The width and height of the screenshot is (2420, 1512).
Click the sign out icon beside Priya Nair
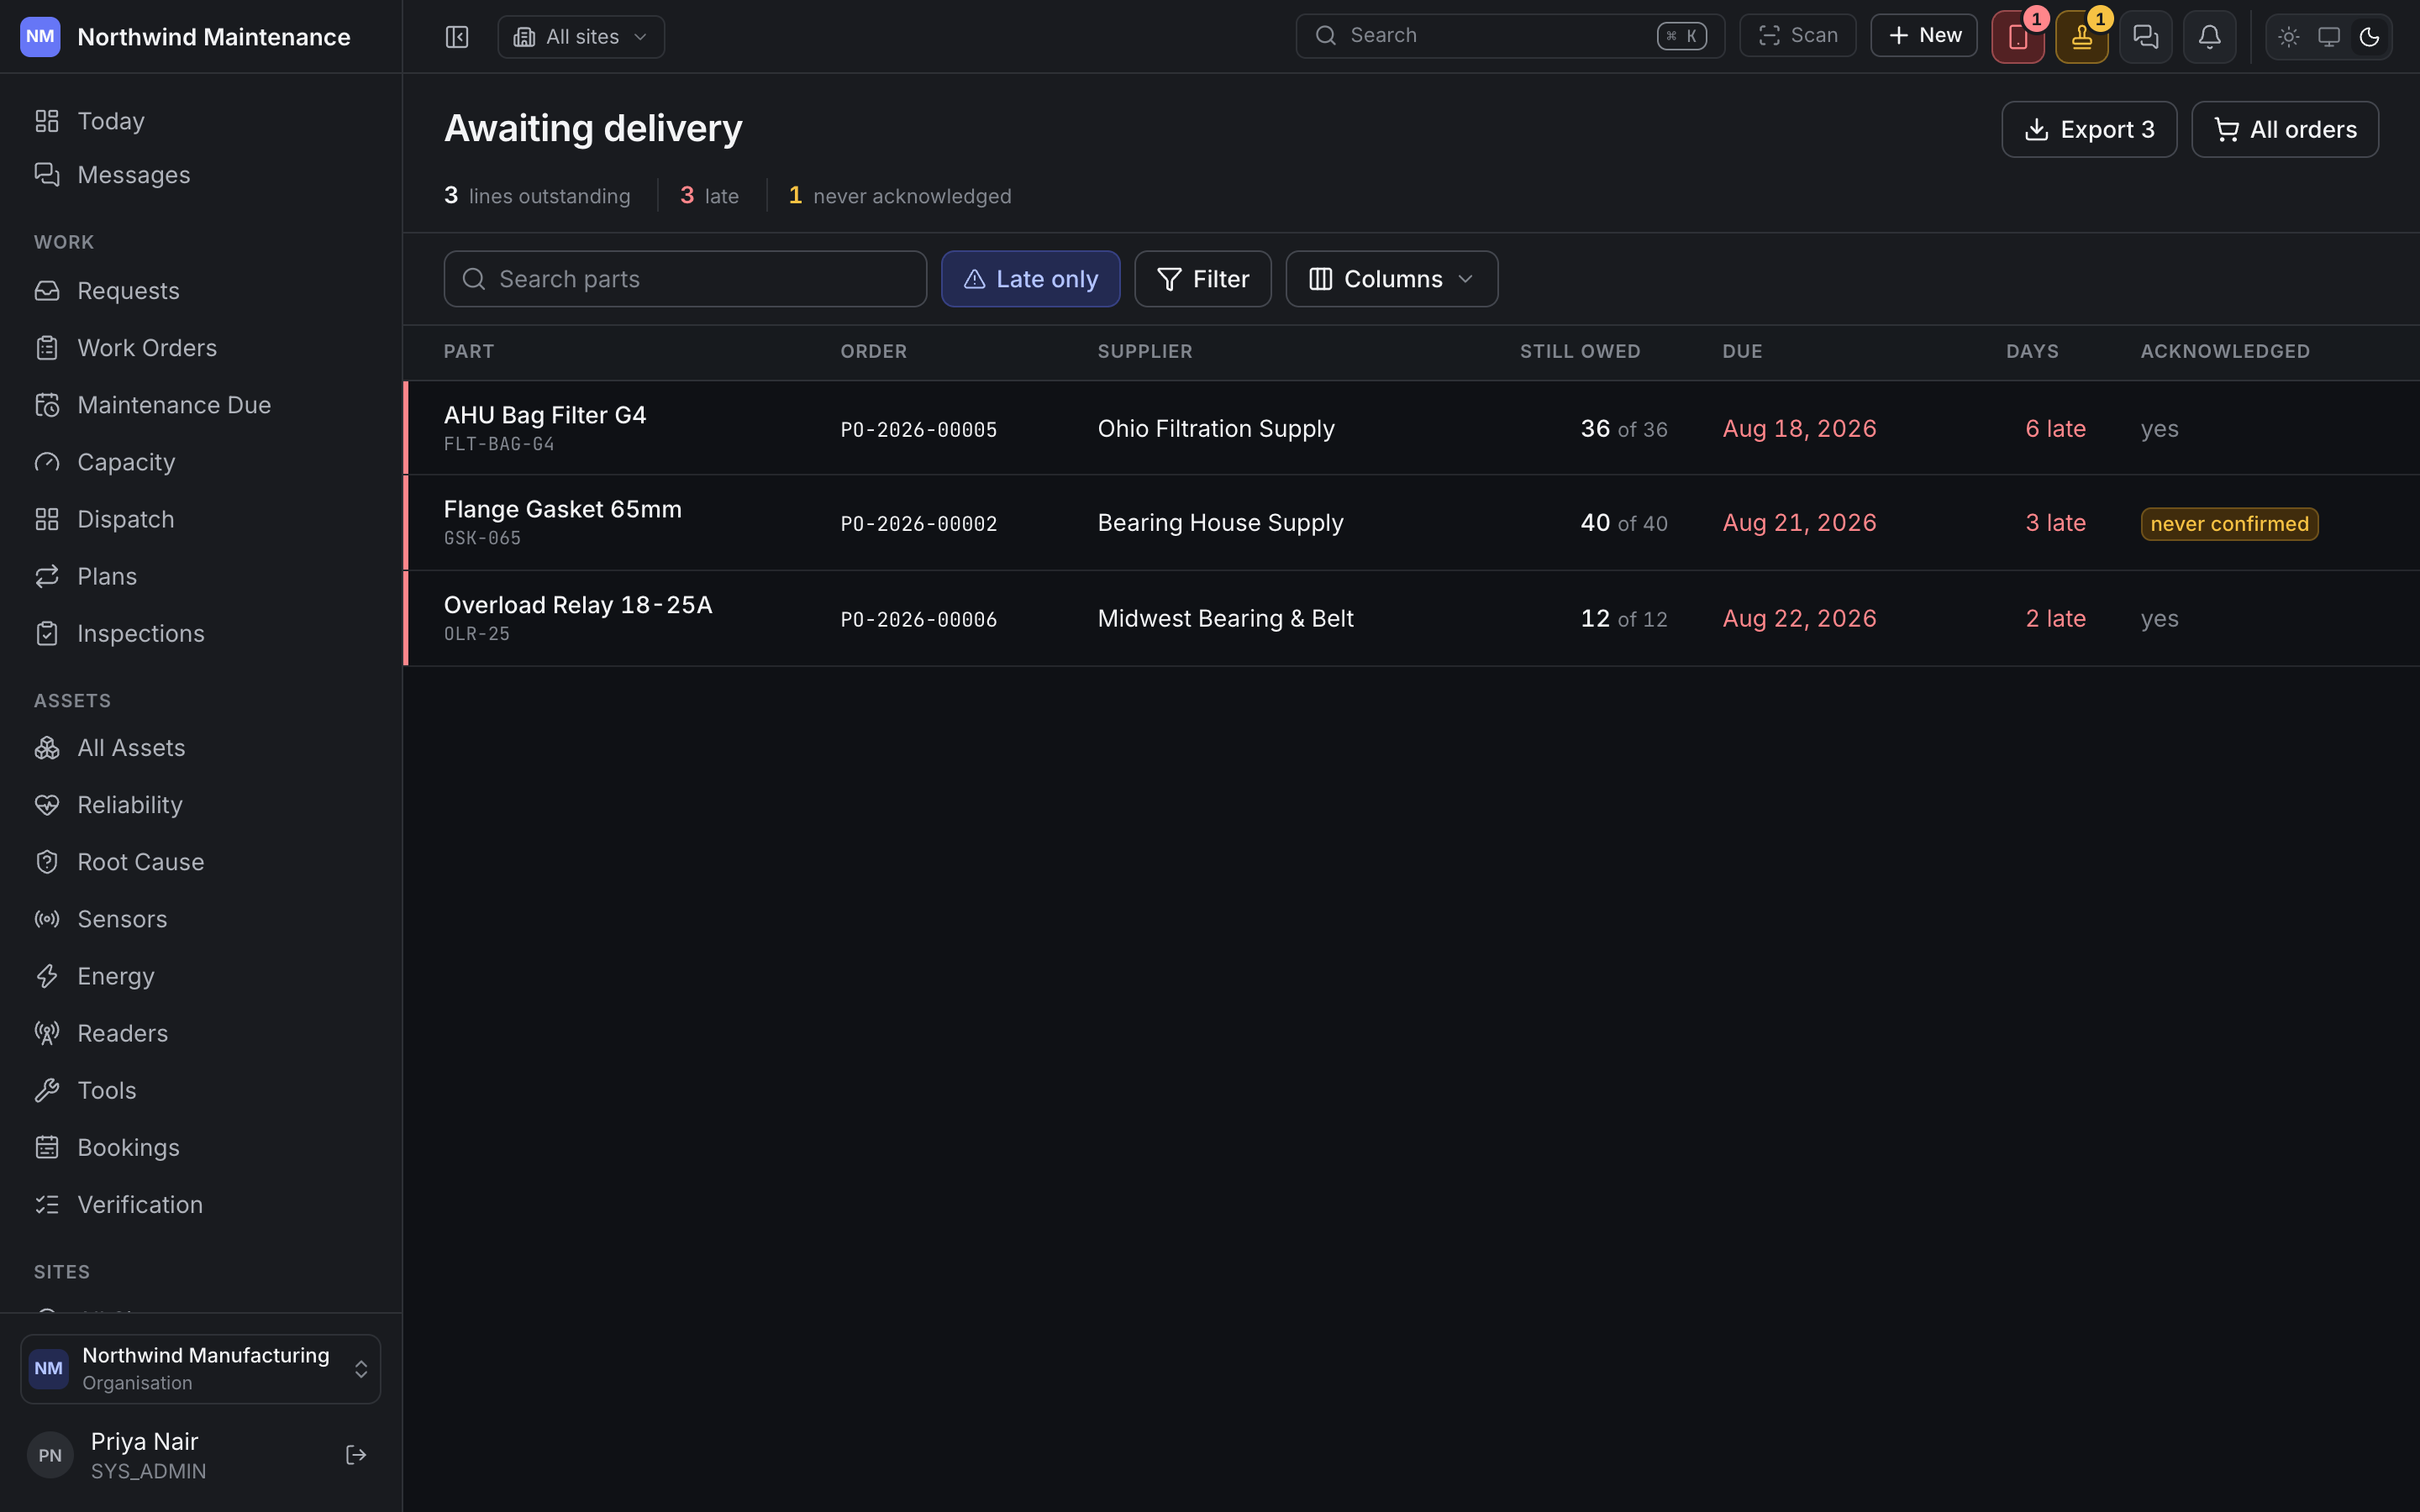click(356, 1455)
